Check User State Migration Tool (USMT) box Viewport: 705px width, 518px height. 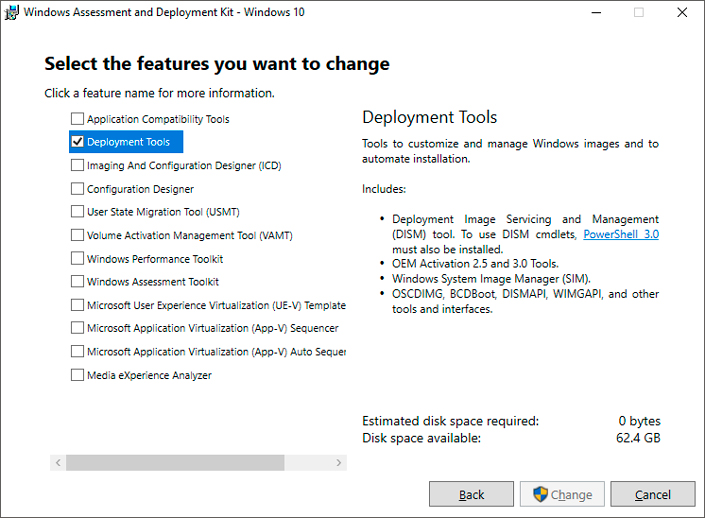(x=77, y=211)
